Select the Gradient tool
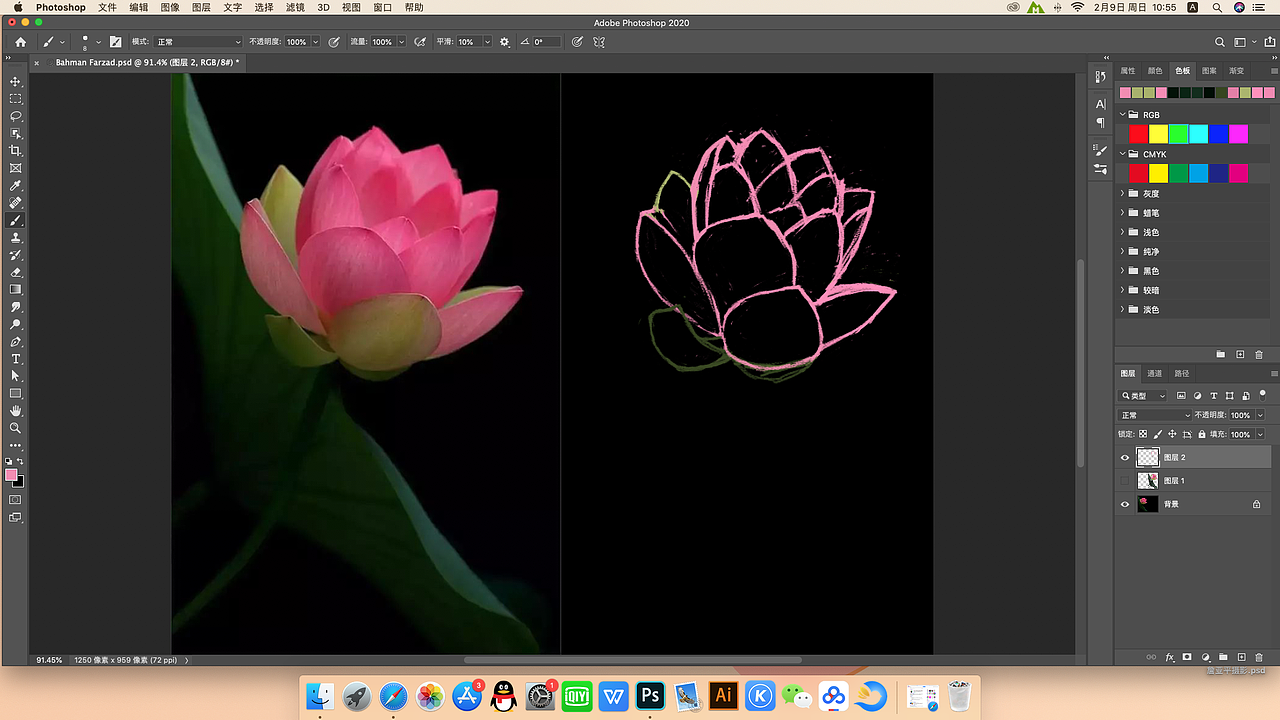1280x720 pixels. 15,290
